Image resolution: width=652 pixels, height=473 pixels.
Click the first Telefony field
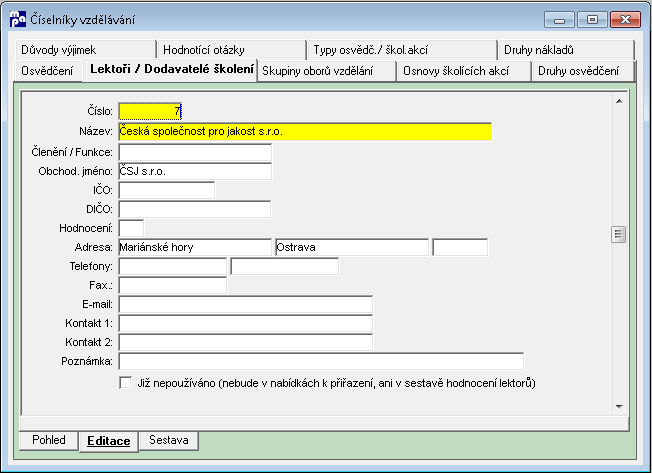click(x=173, y=266)
